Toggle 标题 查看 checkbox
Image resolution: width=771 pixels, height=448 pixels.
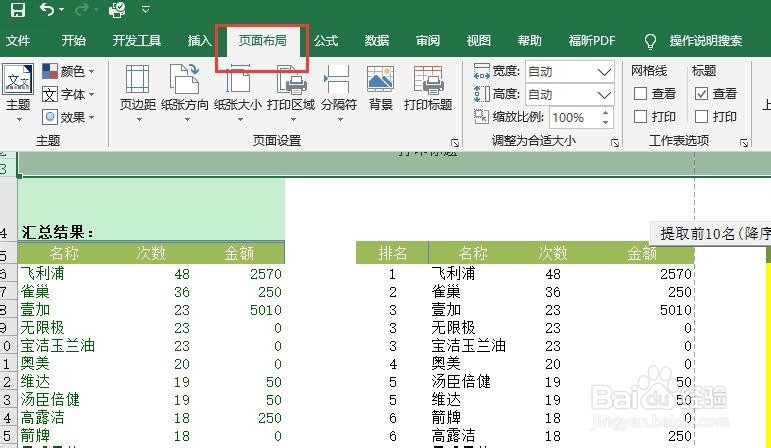[701, 93]
